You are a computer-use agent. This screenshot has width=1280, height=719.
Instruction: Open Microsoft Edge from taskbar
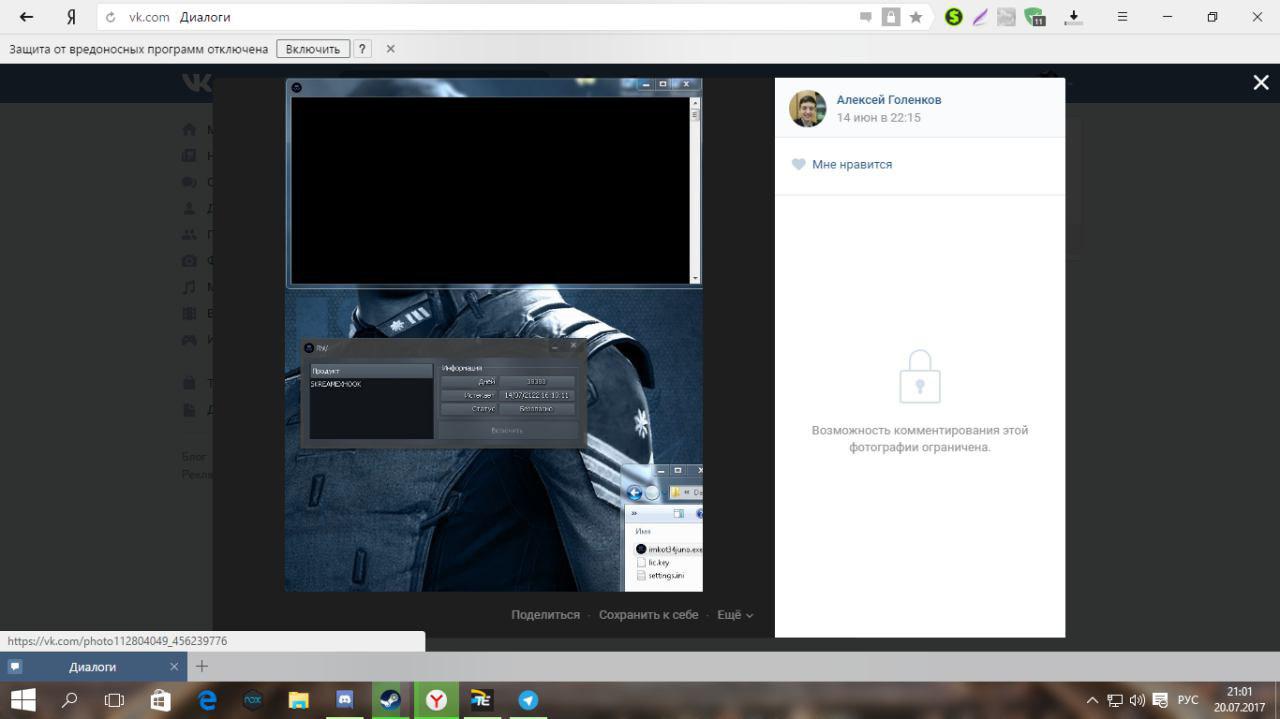point(207,700)
